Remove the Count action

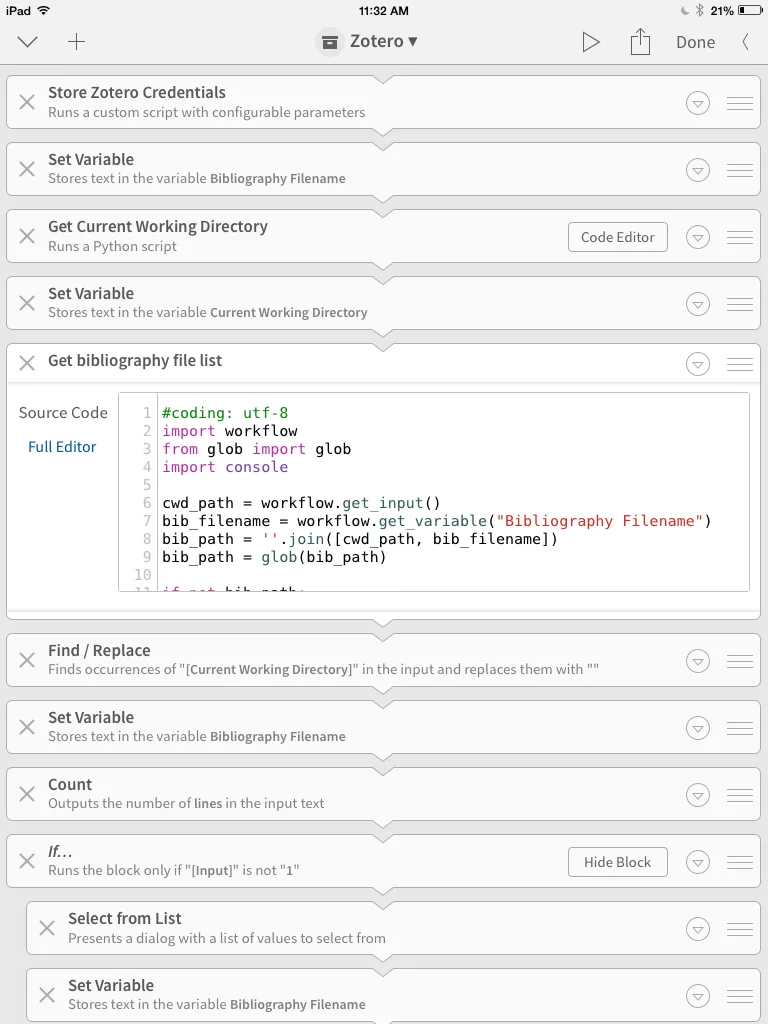pyautogui.click(x=27, y=793)
